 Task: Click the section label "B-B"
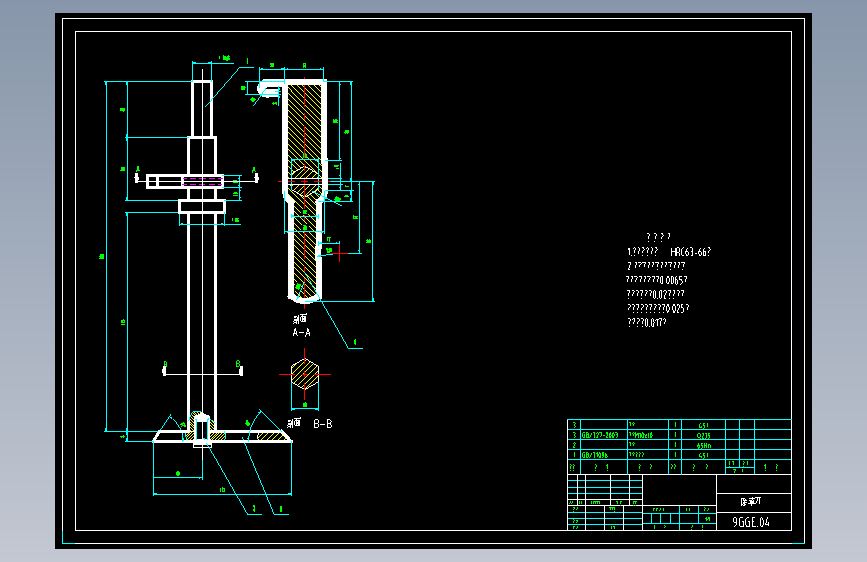pos(323,424)
